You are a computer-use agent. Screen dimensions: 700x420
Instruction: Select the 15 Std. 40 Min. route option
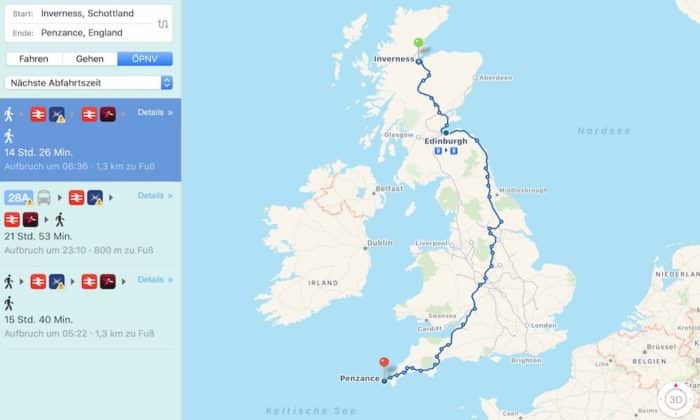click(91, 307)
